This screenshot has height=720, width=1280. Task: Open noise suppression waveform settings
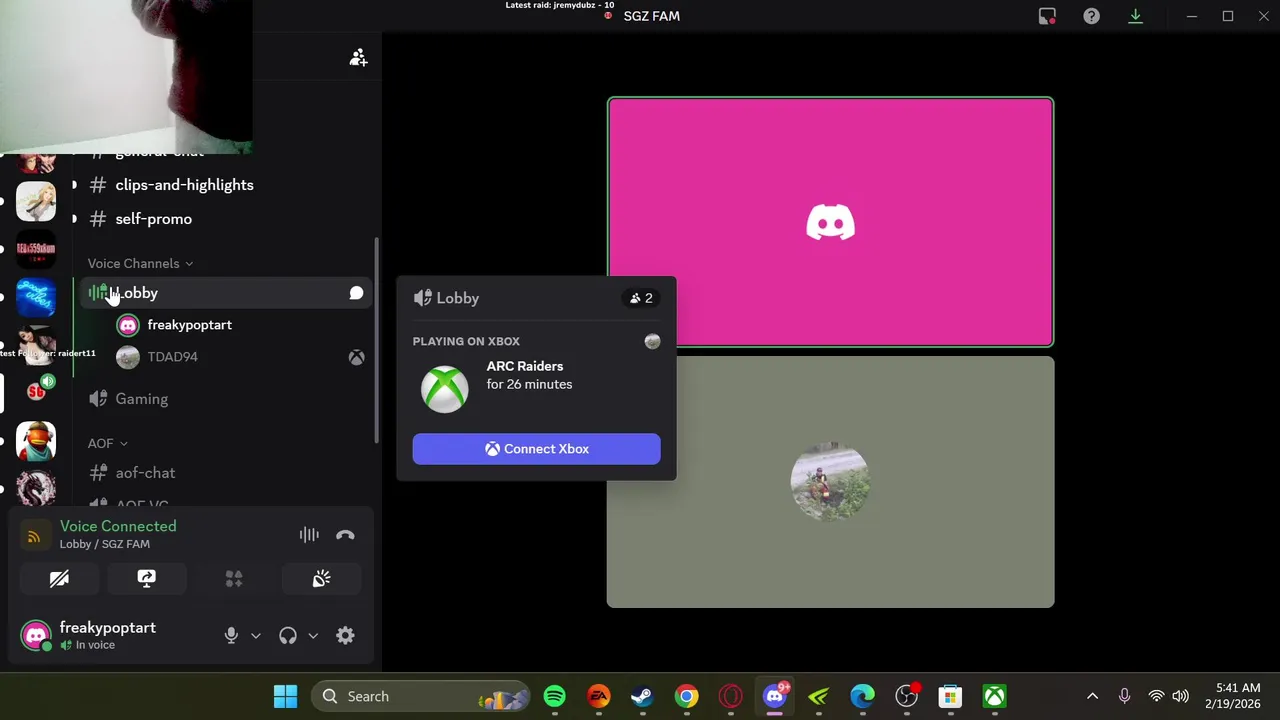click(309, 535)
